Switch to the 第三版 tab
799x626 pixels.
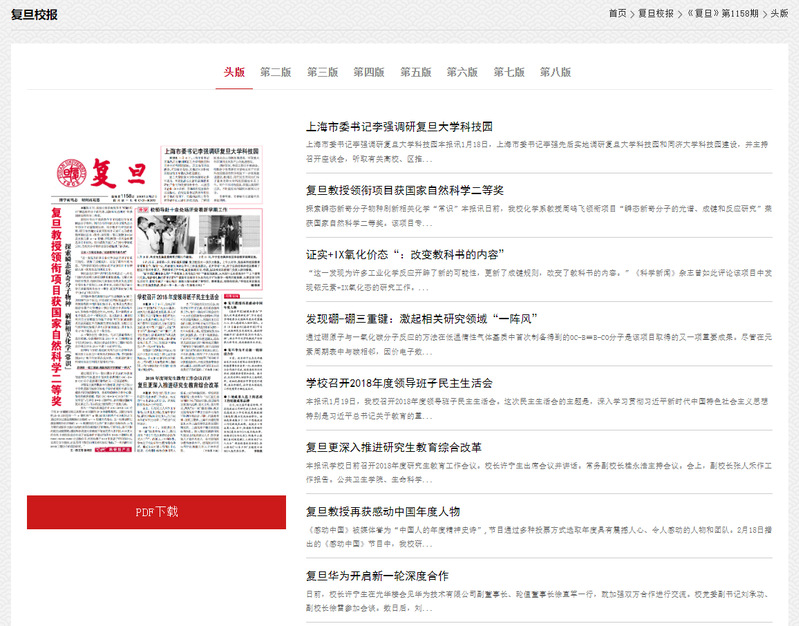[322, 72]
